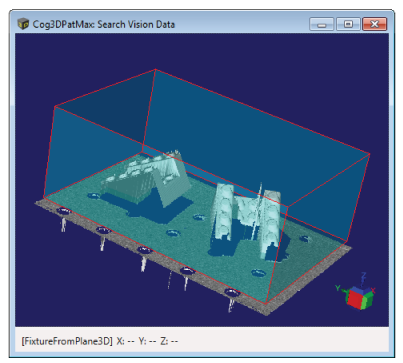Screen dimensions: 403x363
Task: Click the [FixtureFromPlane3D] status label
Action: (67, 341)
